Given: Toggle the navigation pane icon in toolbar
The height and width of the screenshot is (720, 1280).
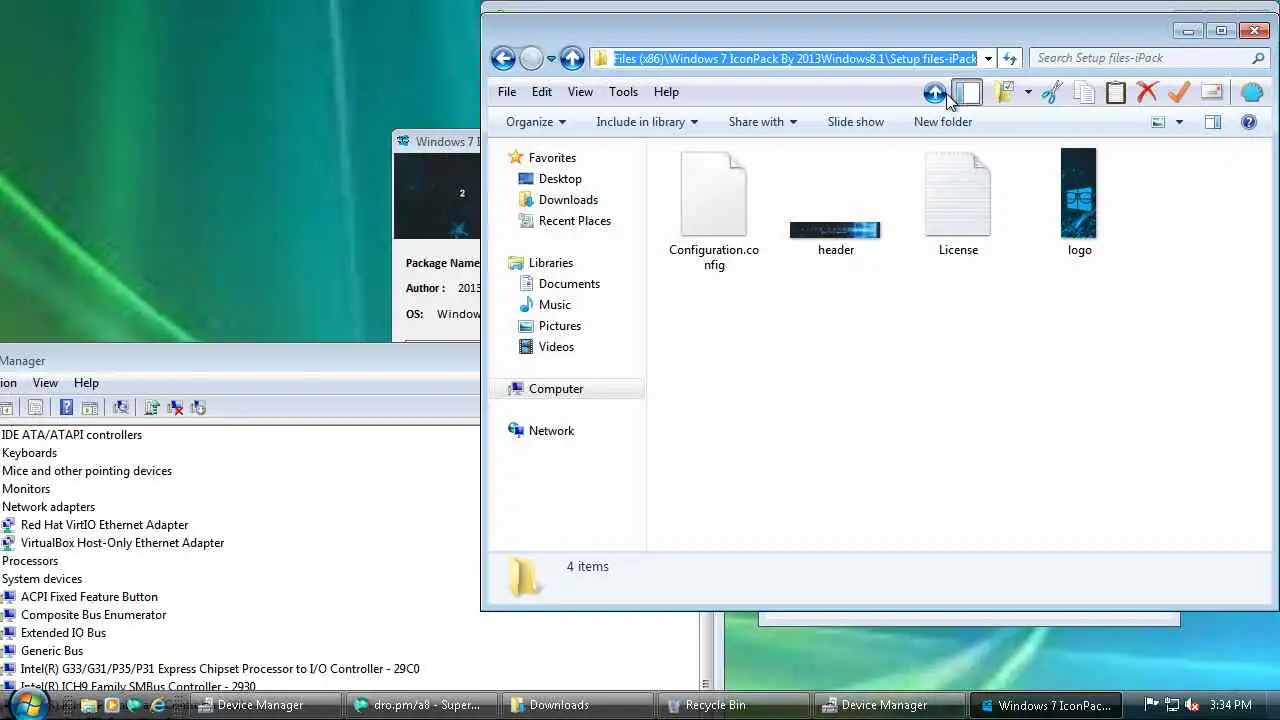Looking at the screenshot, I should tap(968, 93).
